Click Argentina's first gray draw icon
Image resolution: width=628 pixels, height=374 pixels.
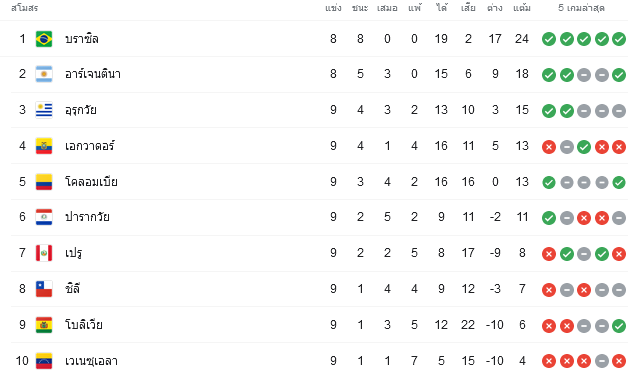tap(584, 75)
